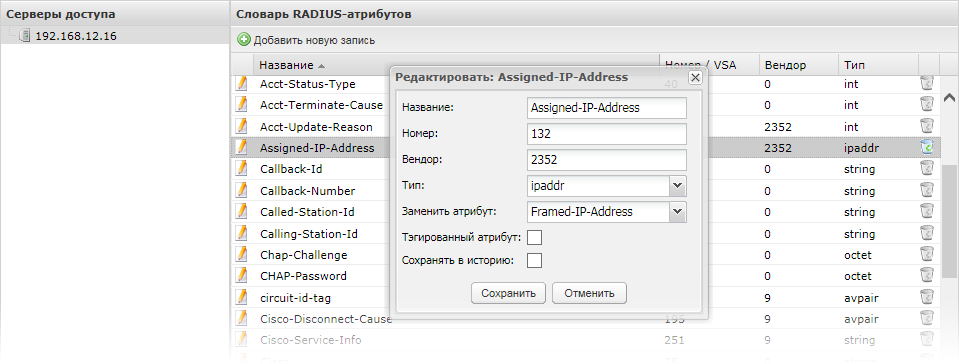Click the Отменить button

click(589, 293)
